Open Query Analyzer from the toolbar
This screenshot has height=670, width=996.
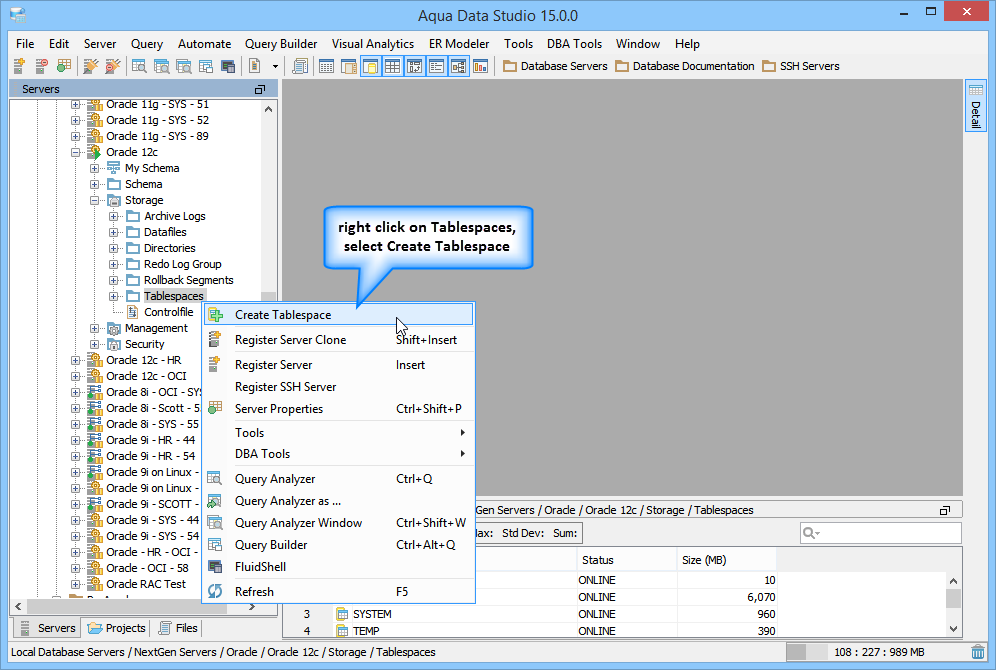pyautogui.click(x=139, y=65)
